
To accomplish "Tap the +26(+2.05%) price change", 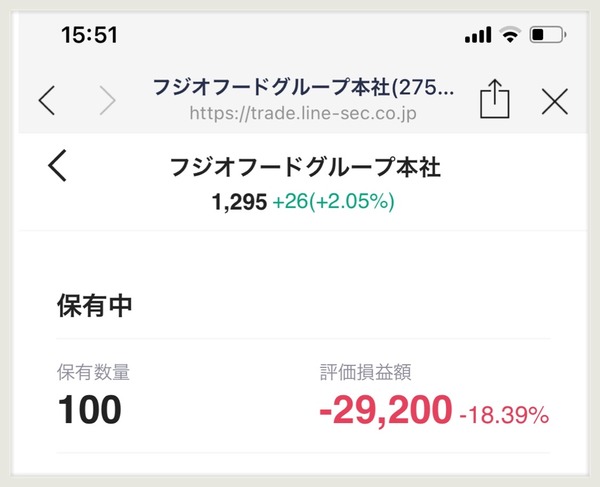I will 333,201.
